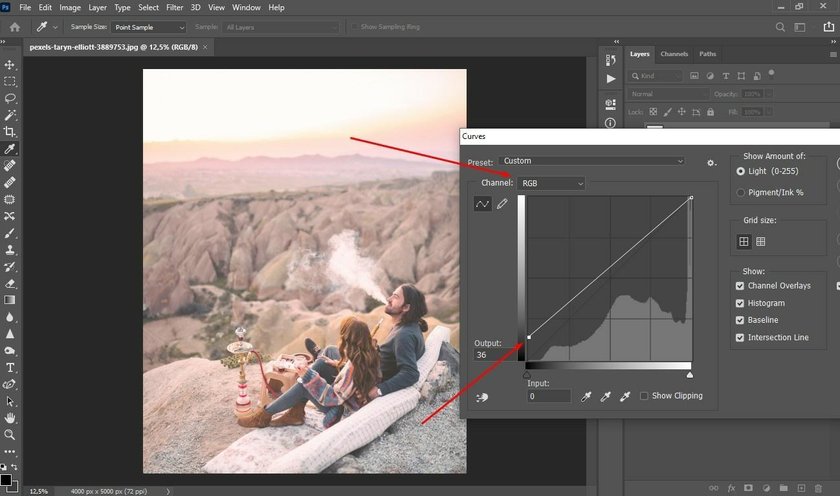Click the Output value field

[494, 355]
